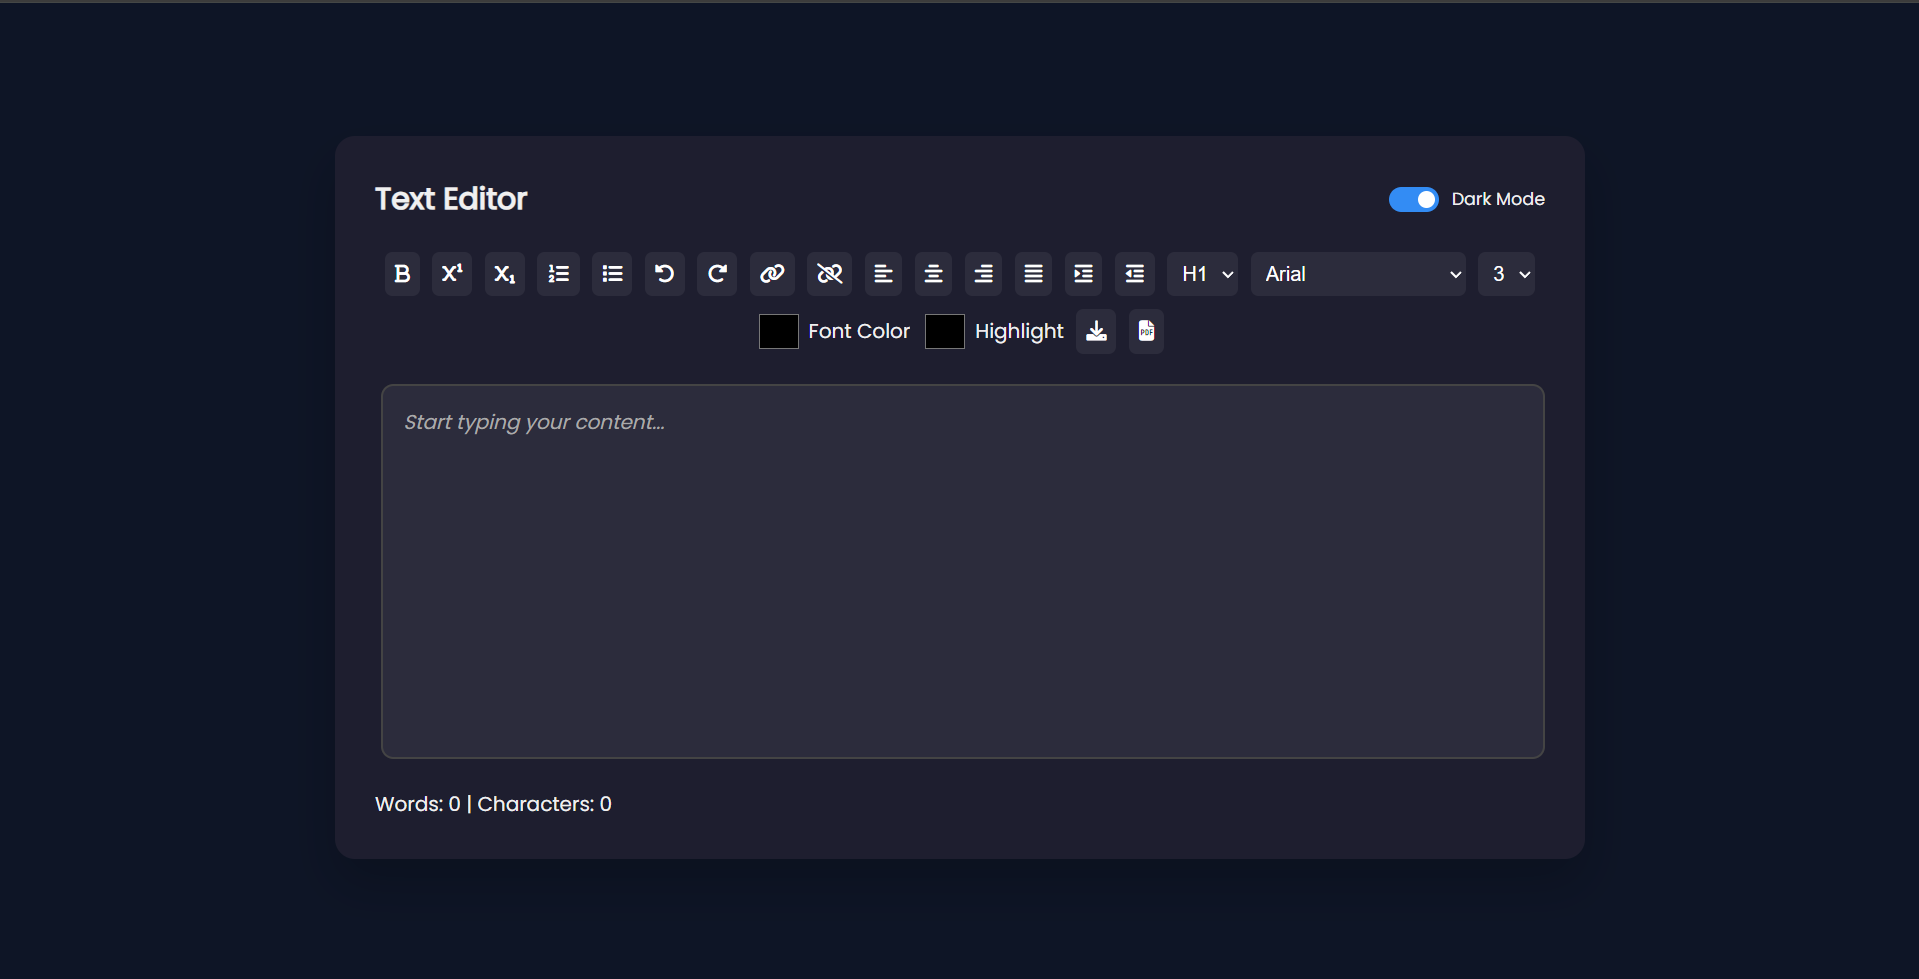Insert a bulleted list
The image size is (1919, 979).
[x=612, y=274]
